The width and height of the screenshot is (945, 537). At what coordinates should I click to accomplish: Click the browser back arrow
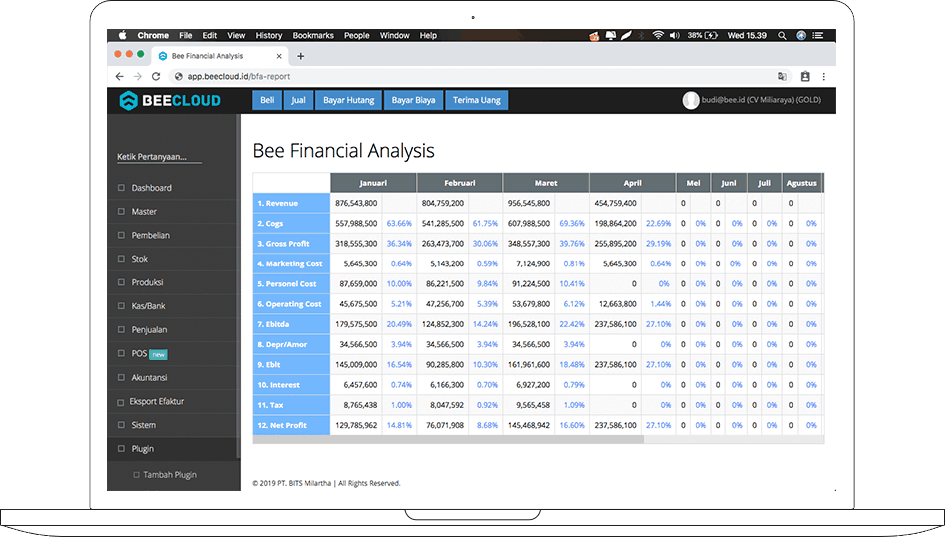[x=119, y=77]
